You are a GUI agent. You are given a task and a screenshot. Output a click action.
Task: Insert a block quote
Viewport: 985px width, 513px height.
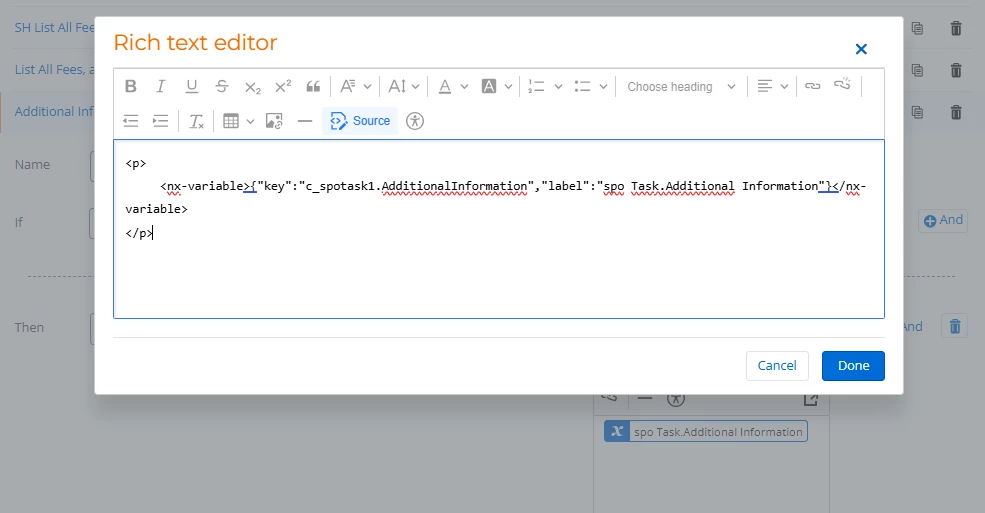coord(313,87)
